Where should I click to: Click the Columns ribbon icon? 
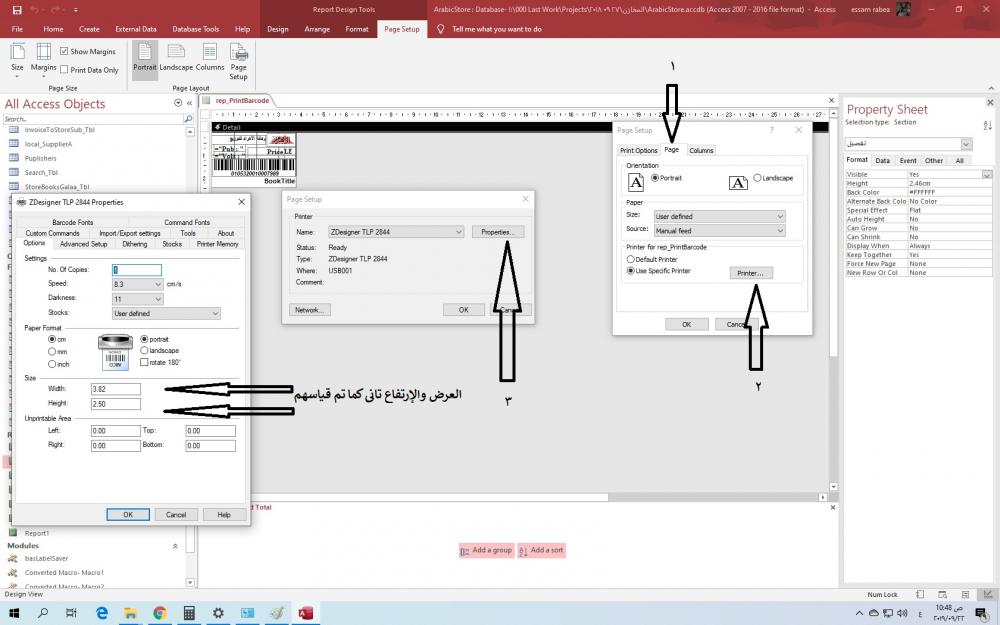pos(210,58)
